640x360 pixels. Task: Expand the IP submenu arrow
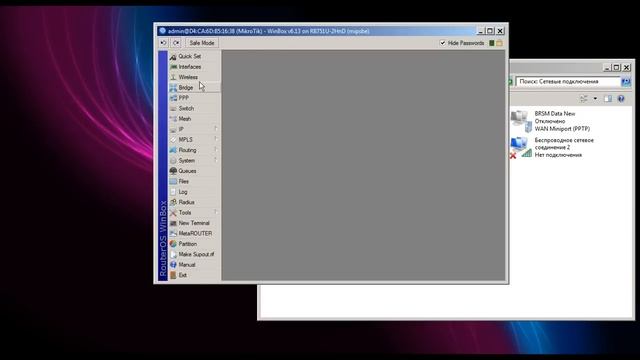216,129
